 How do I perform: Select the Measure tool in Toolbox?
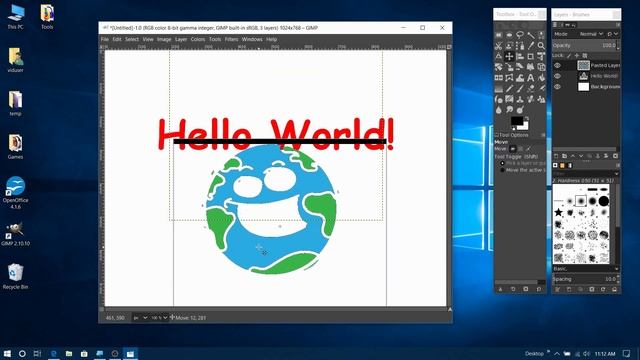499,56
